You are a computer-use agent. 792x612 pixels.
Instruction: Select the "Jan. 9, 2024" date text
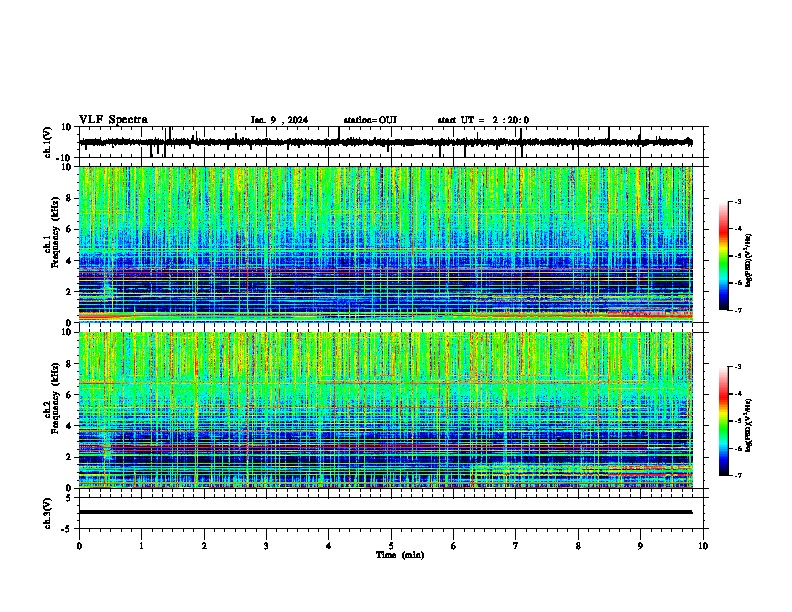[x=279, y=120]
